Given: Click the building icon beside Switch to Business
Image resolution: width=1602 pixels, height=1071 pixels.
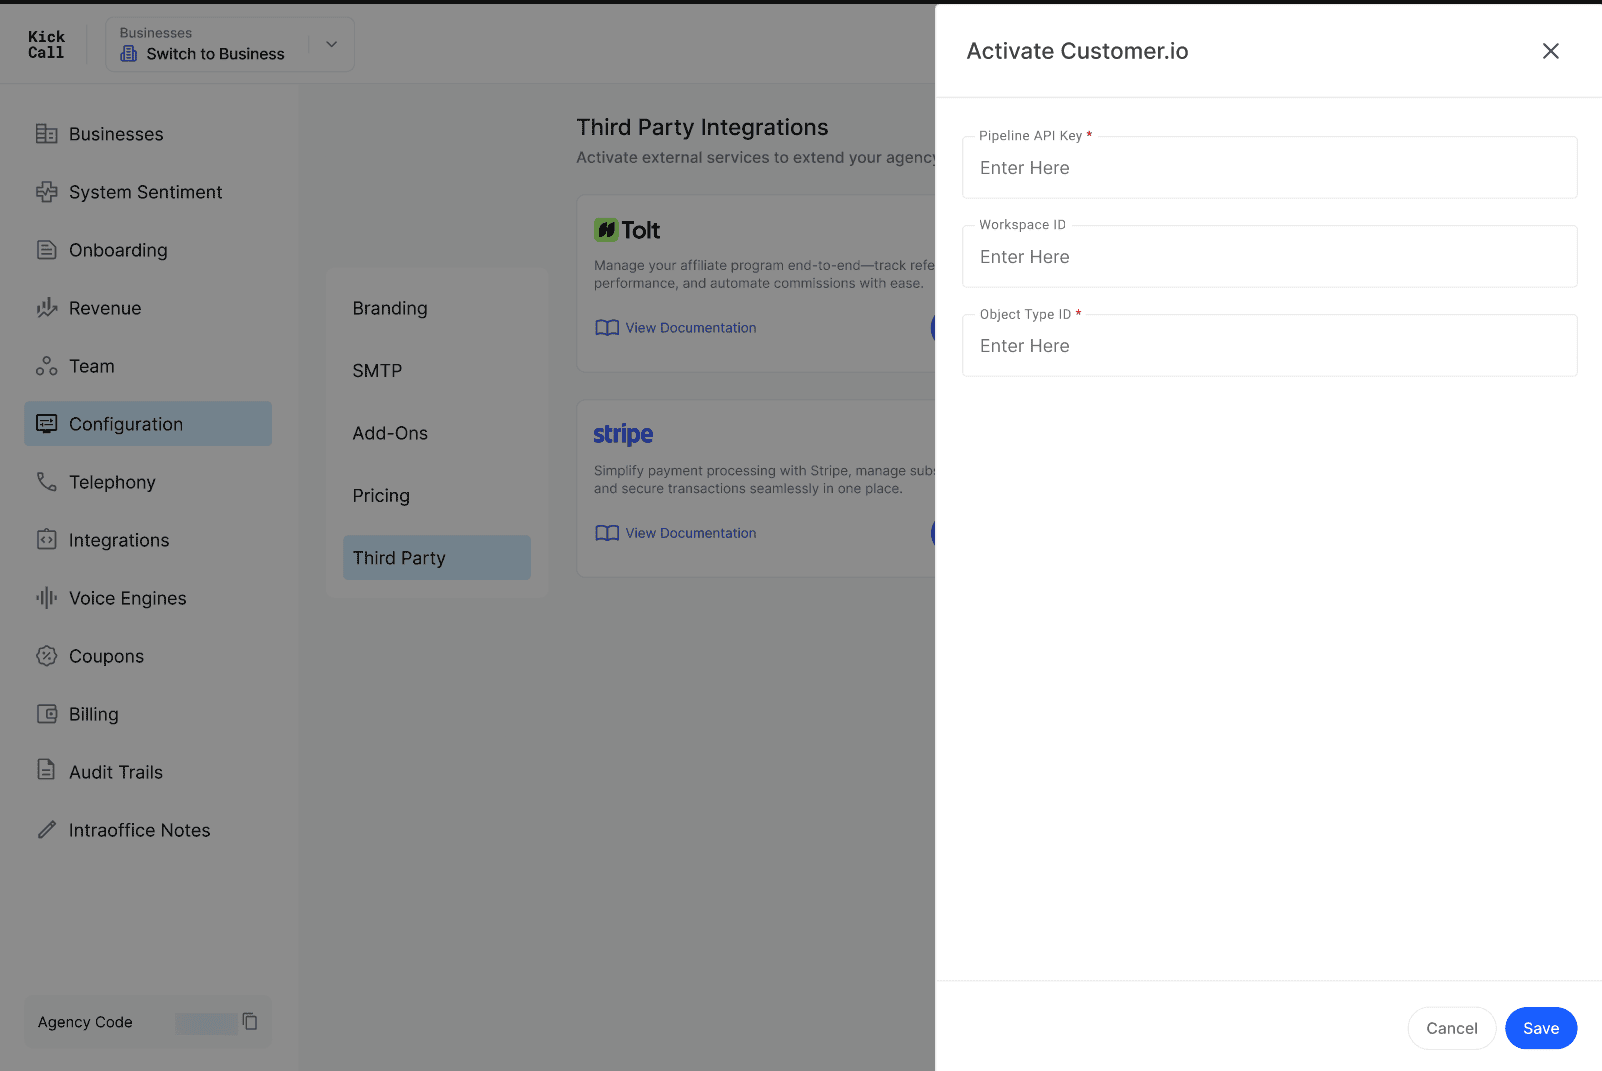Looking at the screenshot, I should (x=129, y=54).
